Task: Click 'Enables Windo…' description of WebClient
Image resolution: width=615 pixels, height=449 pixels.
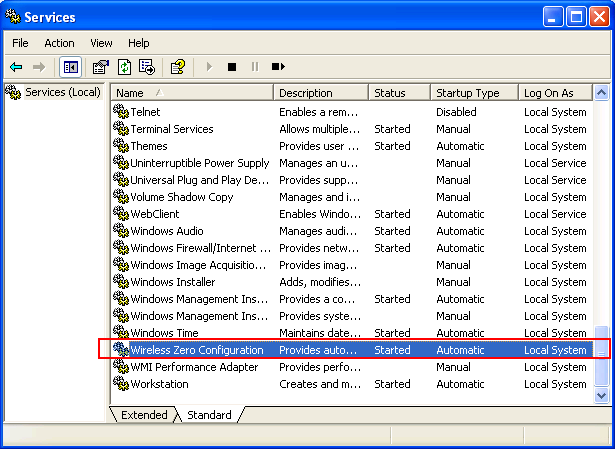Action: (320, 214)
